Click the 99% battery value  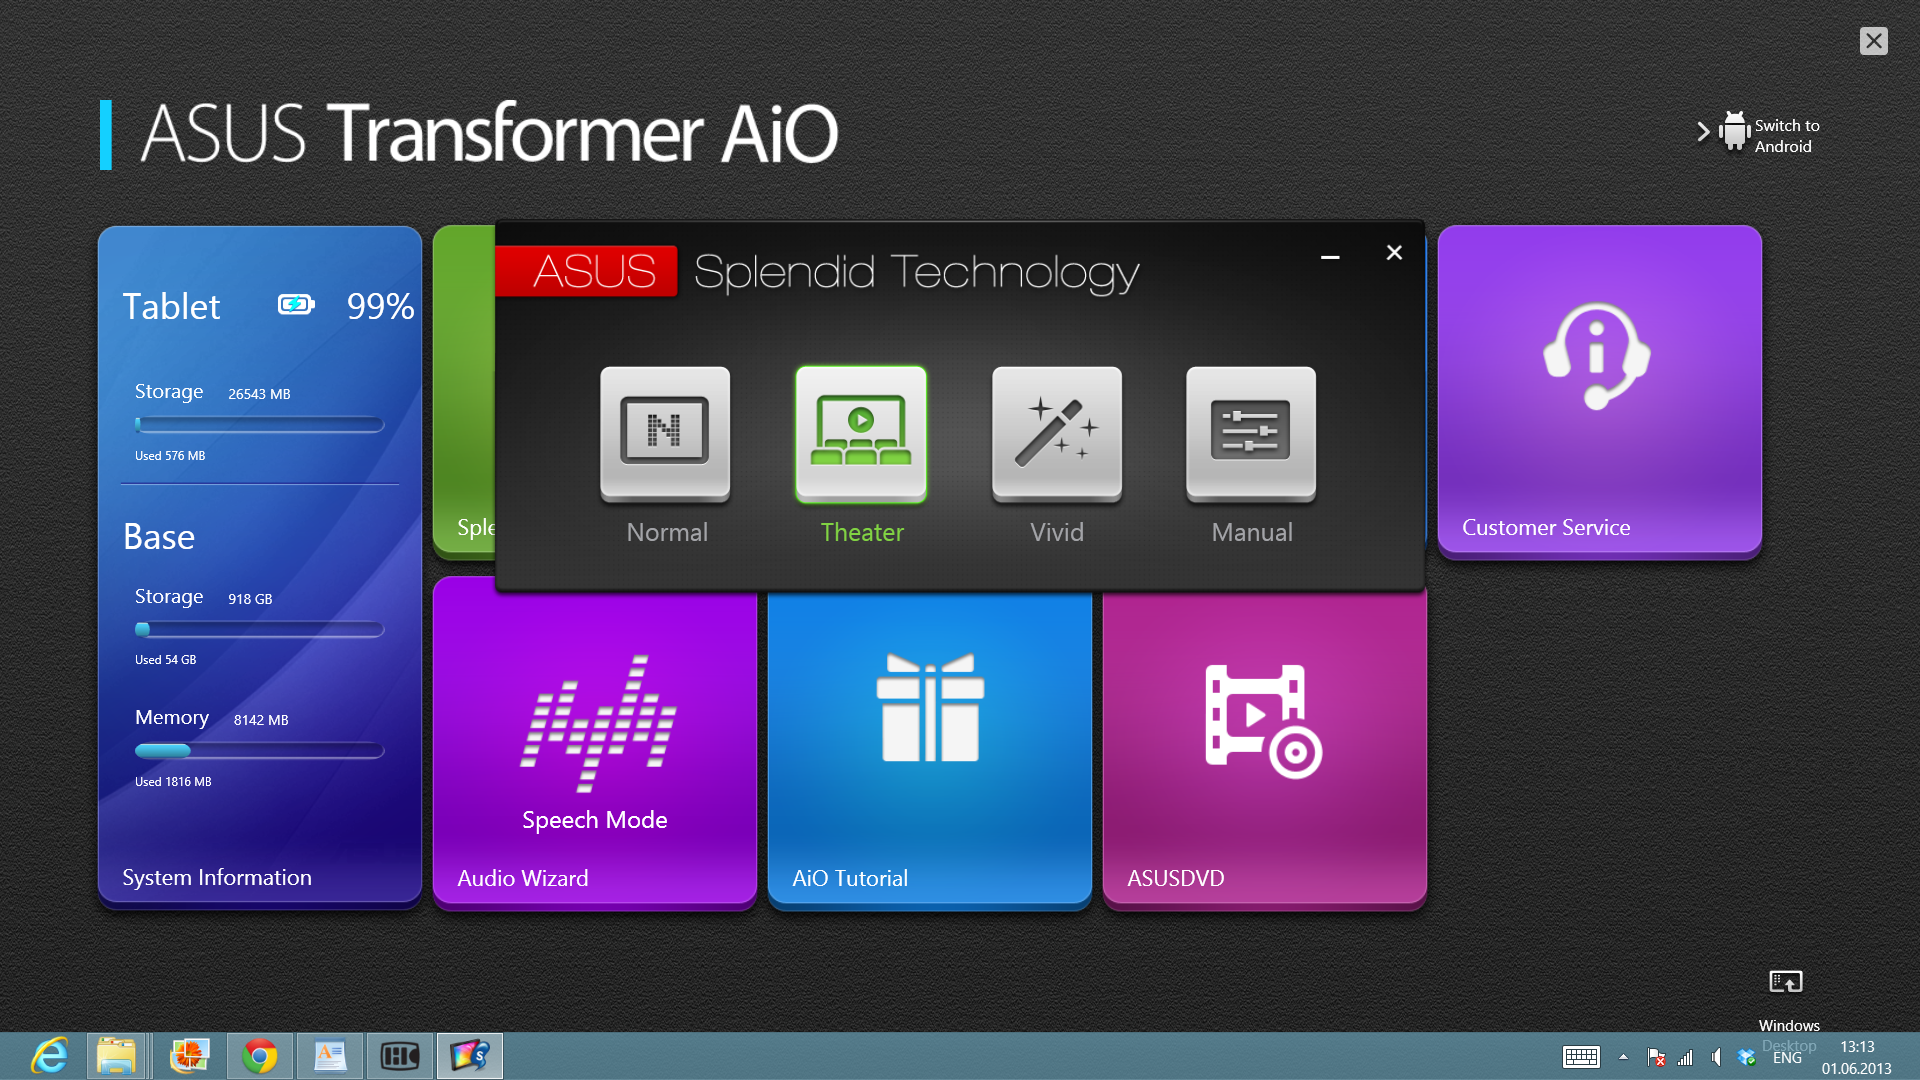point(381,306)
